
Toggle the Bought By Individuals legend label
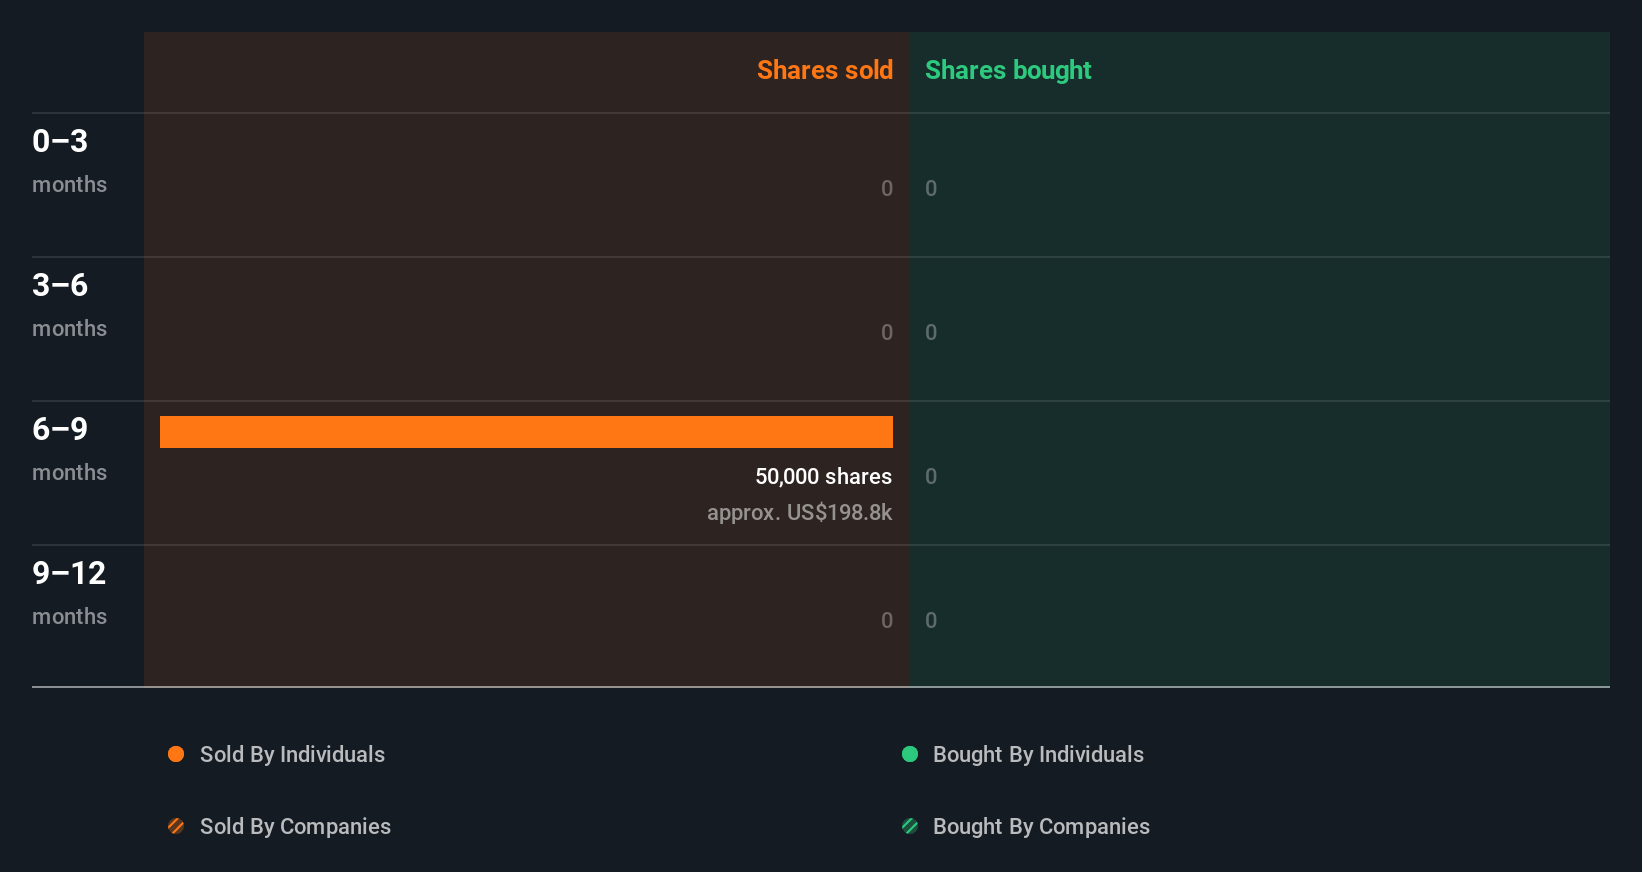point(1038,754)
